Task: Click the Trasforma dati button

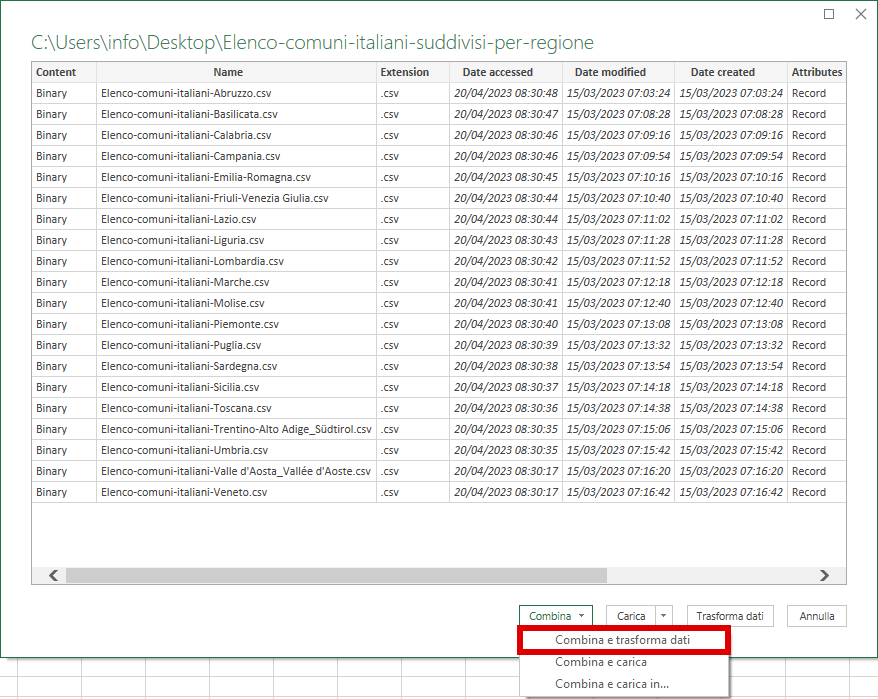Action: (729, 616)
